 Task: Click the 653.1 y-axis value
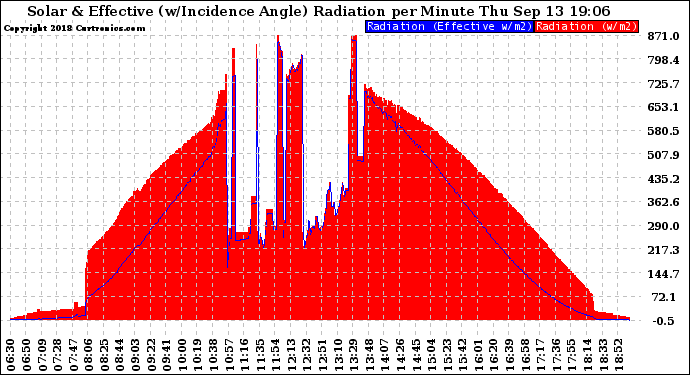[x=663, y=107]
